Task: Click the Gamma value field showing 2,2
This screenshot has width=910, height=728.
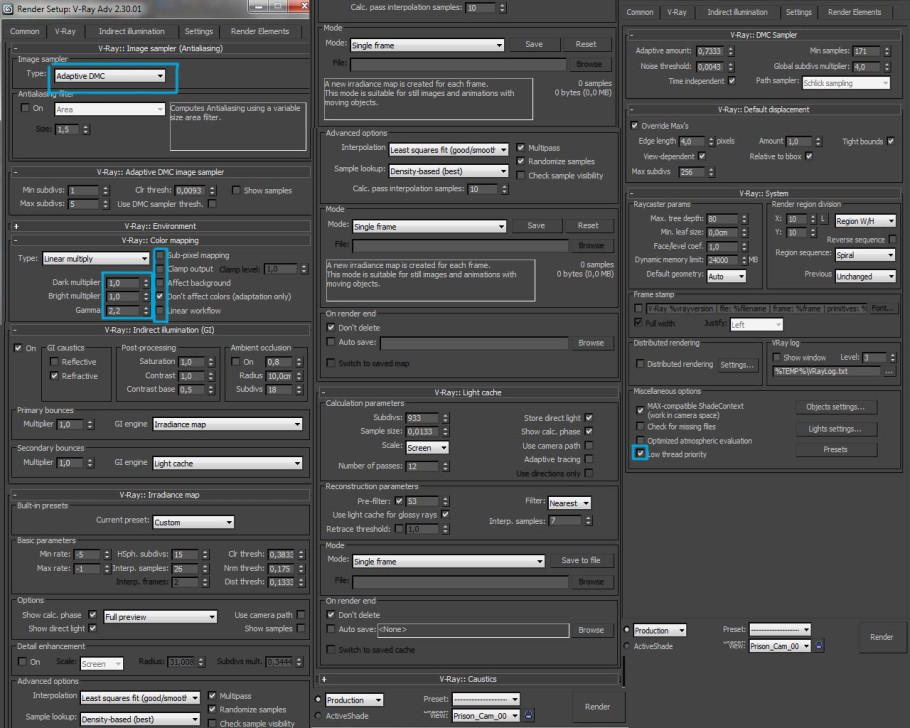Action: pyautogui.click(x=123, y=311)
